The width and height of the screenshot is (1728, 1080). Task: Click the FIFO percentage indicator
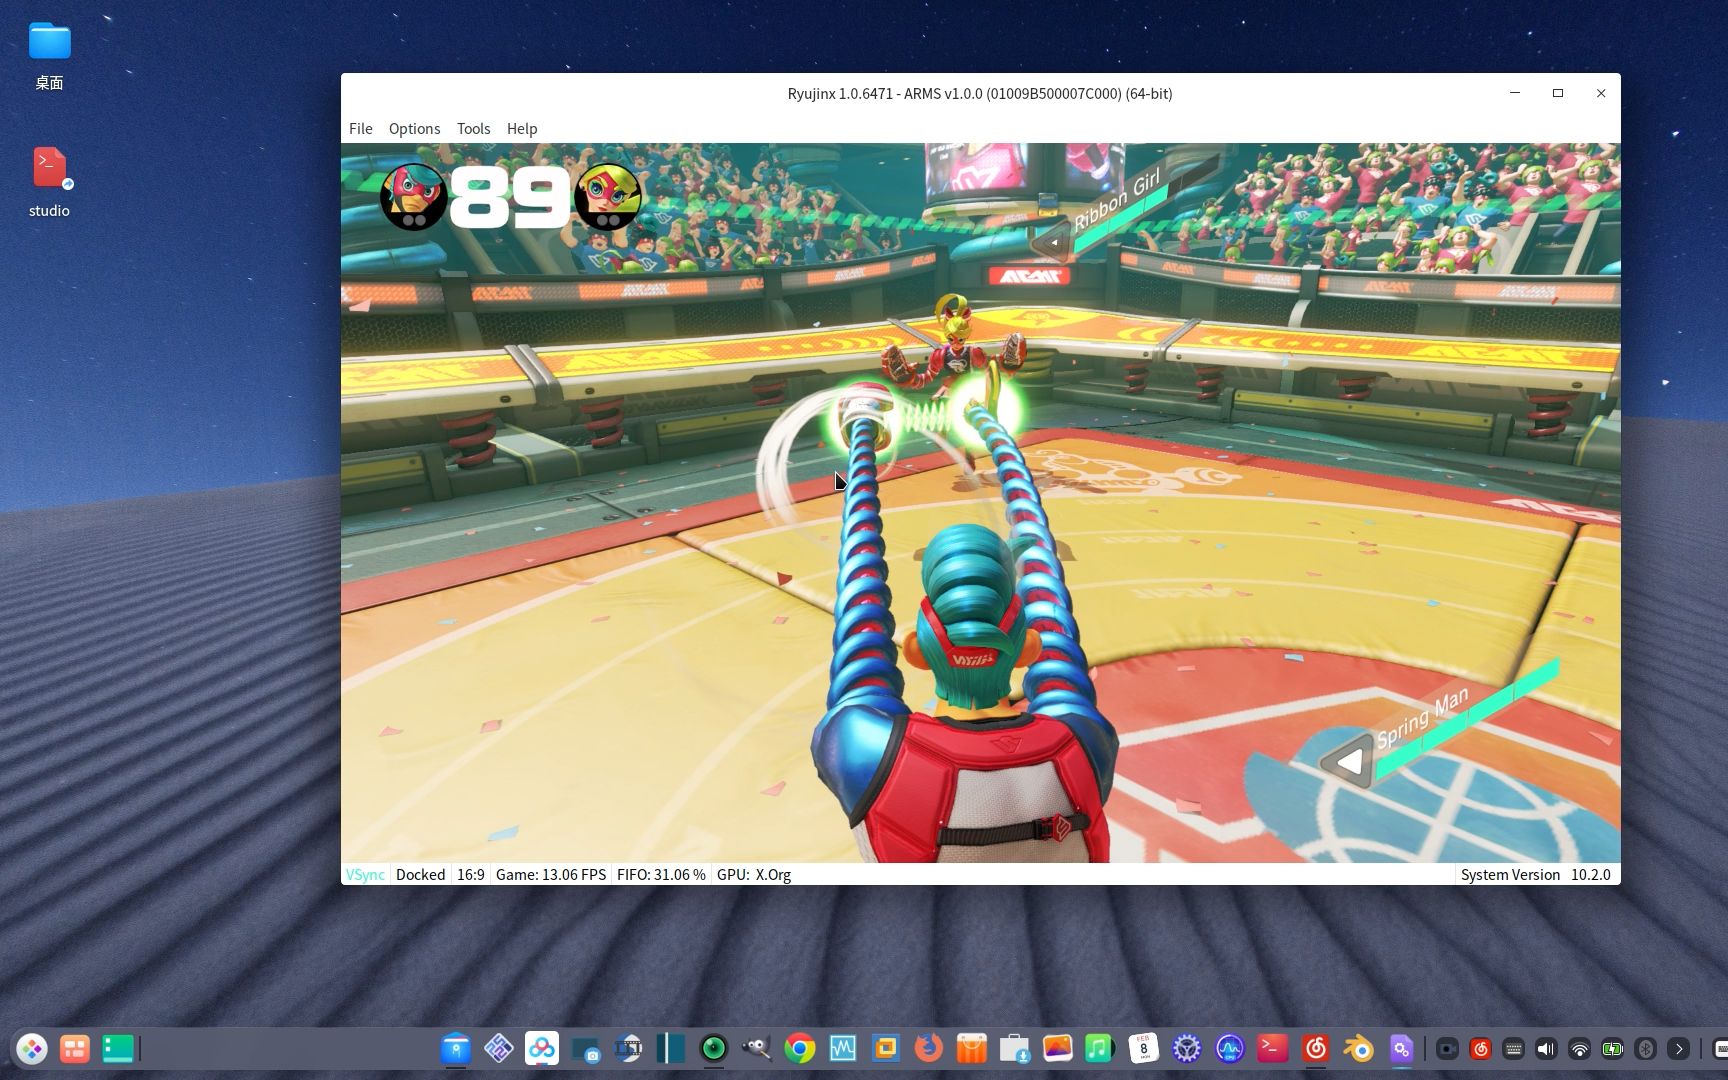[x=661, y=874]
